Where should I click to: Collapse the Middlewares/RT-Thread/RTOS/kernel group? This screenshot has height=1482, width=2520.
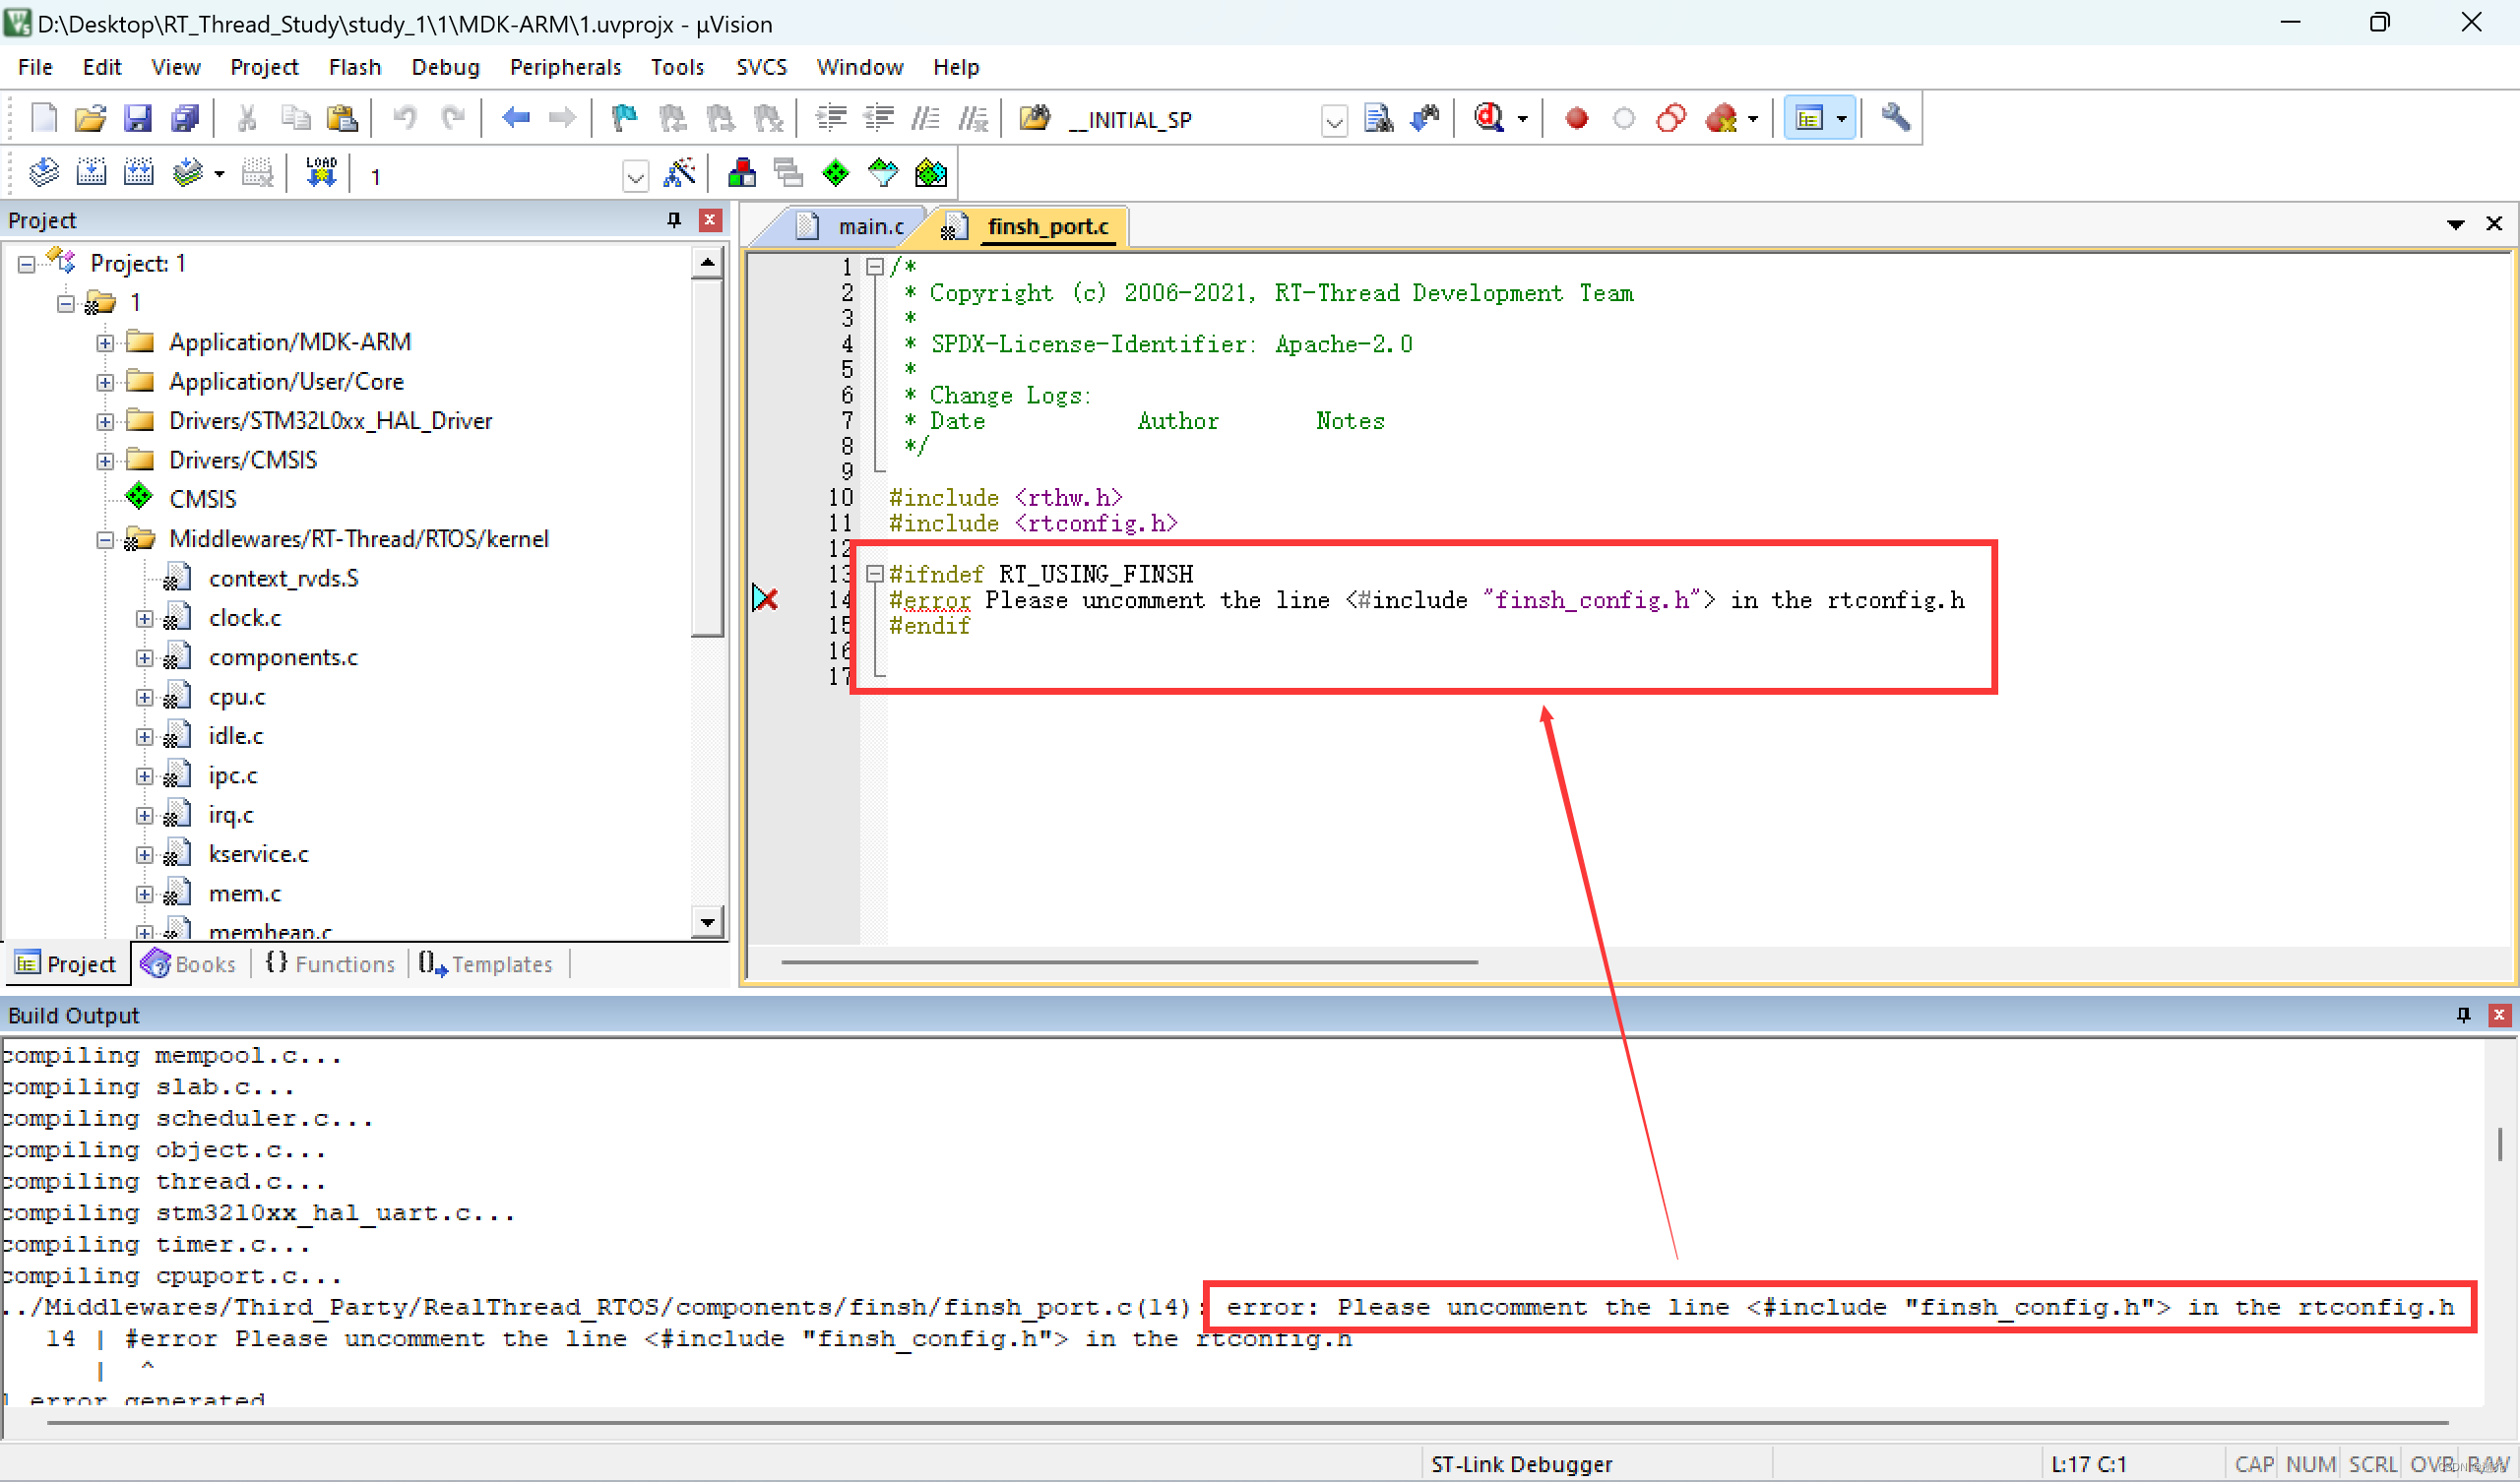point(103,539)
